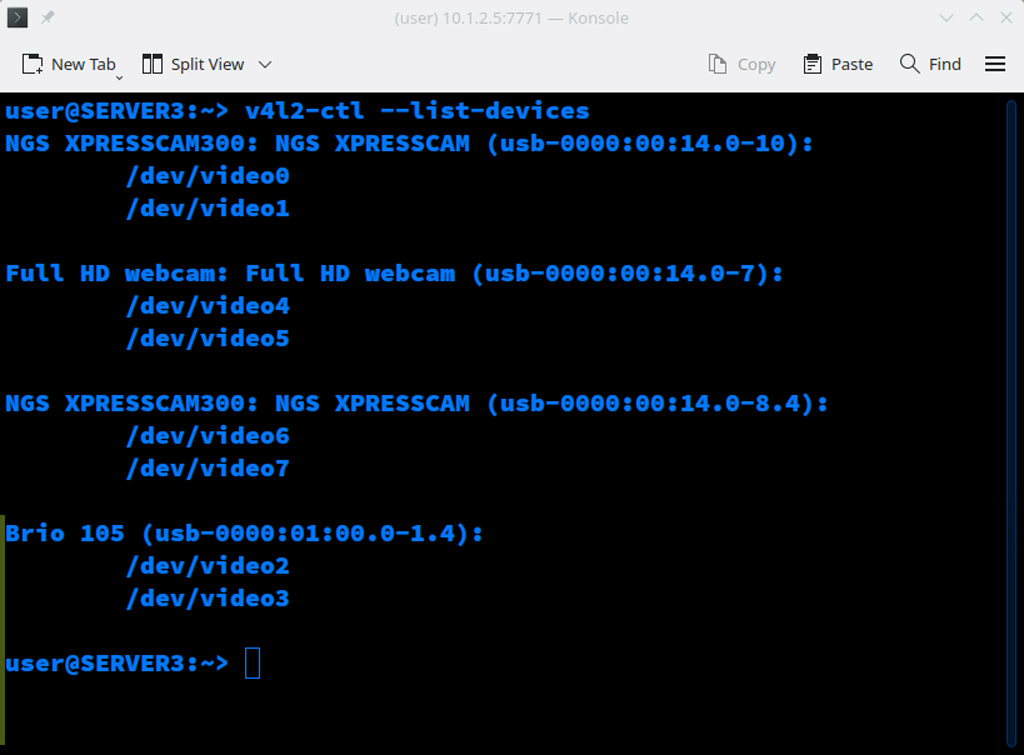Click the Konsole terminal app icon
The width and height of the screenshot is (1024, 755).
pos(17,18)
